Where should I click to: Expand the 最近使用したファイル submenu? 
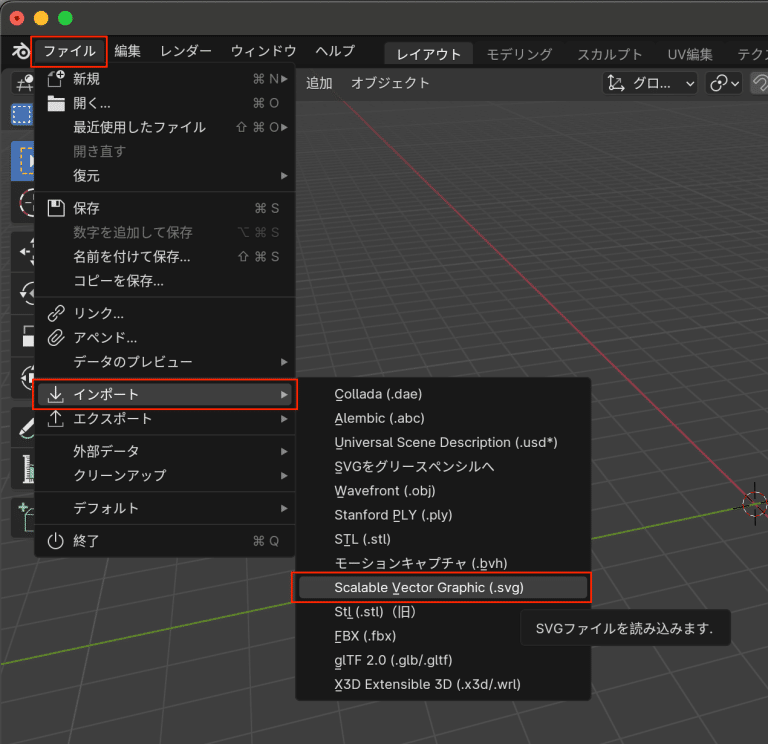pyautogui.click(x=165, y=127)
